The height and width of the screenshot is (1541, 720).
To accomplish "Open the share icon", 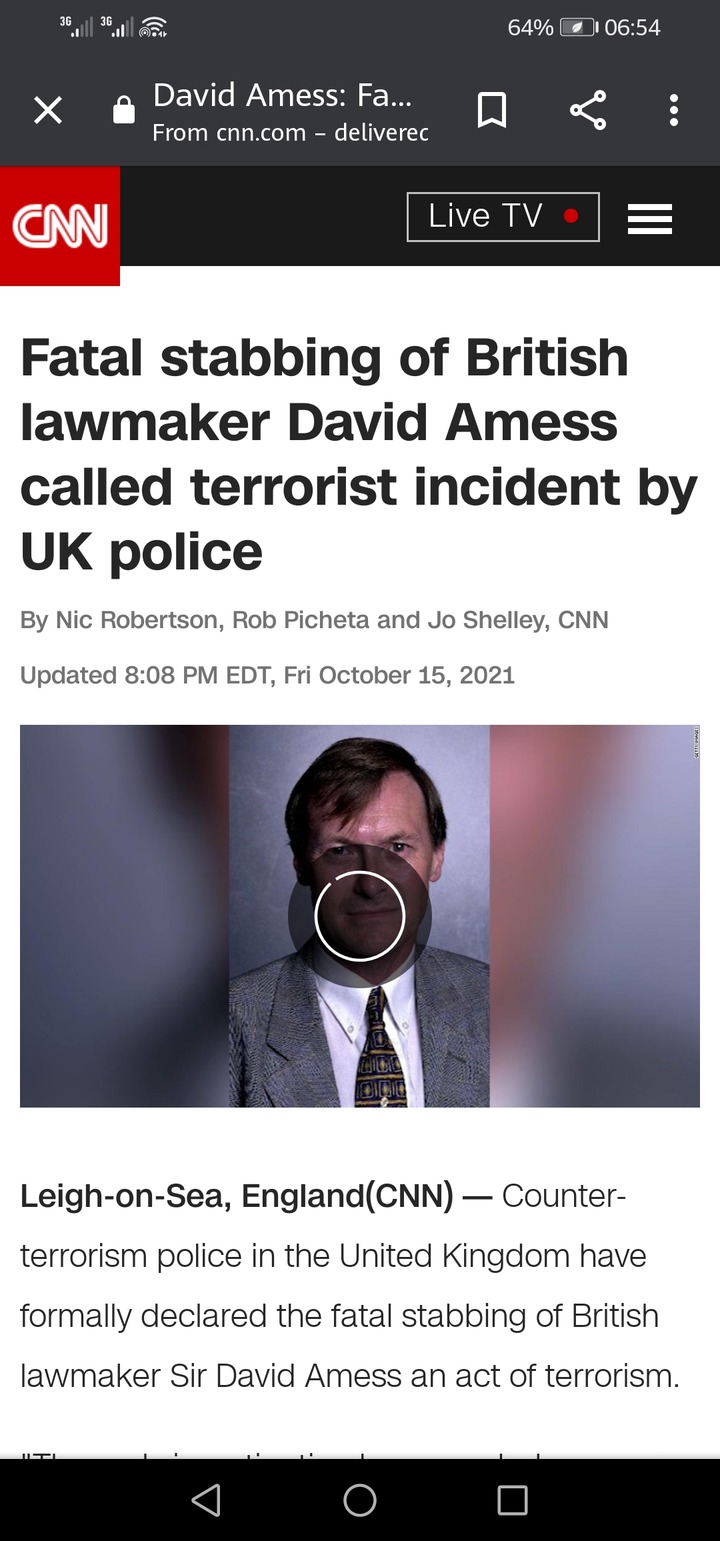I will (588, 110).
